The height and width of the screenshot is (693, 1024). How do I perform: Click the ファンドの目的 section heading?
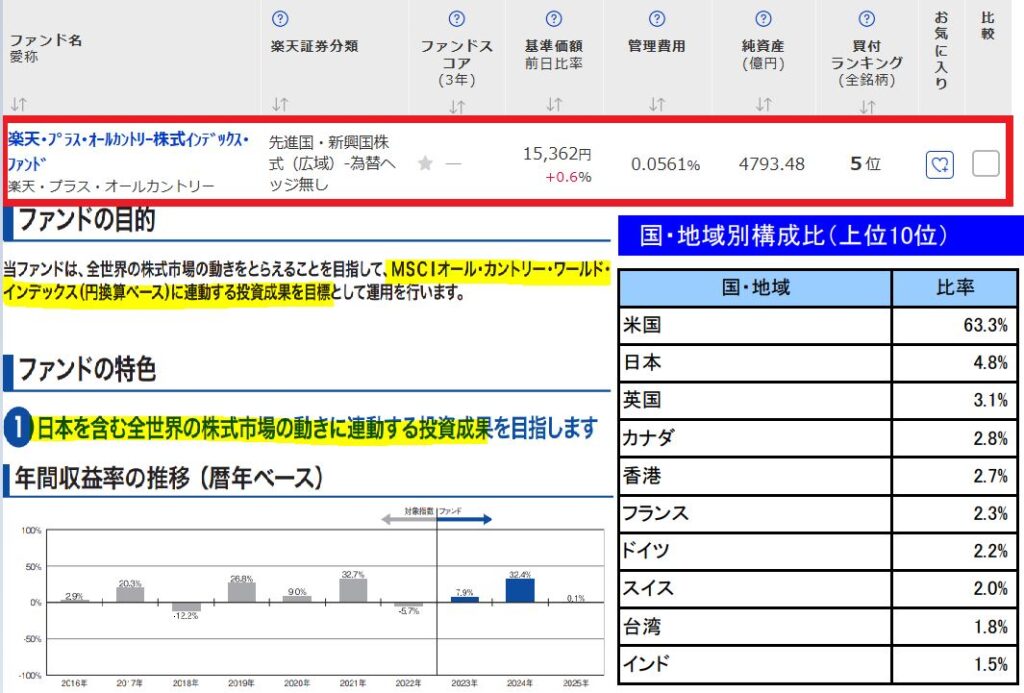point(88,220)
